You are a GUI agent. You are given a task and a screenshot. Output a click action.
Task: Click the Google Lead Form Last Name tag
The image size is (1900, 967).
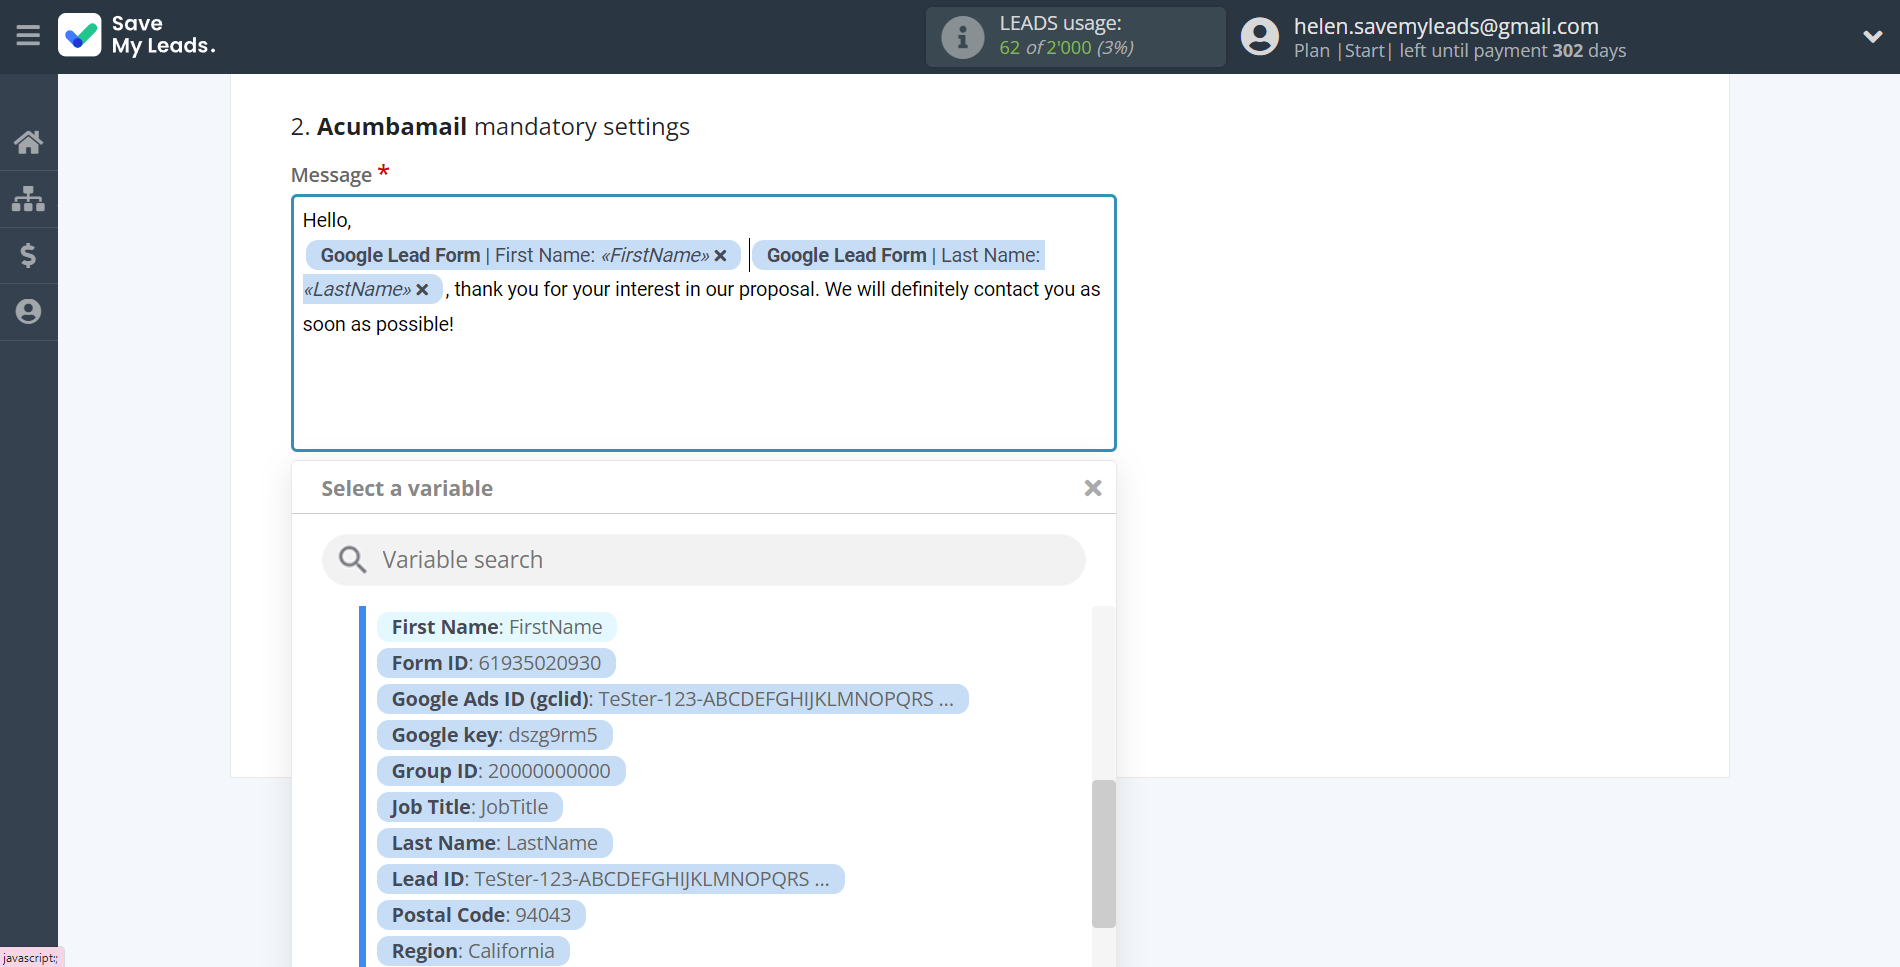pos(898,255)
